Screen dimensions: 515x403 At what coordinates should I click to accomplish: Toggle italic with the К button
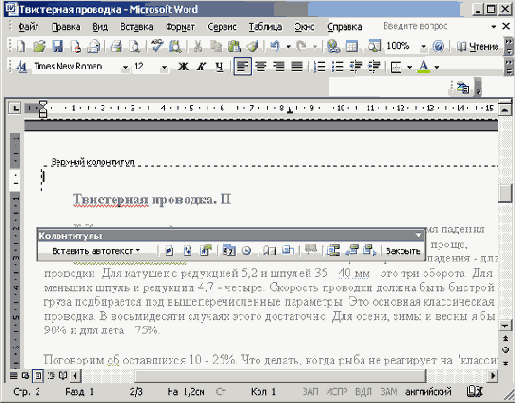[x=201, y=67]
